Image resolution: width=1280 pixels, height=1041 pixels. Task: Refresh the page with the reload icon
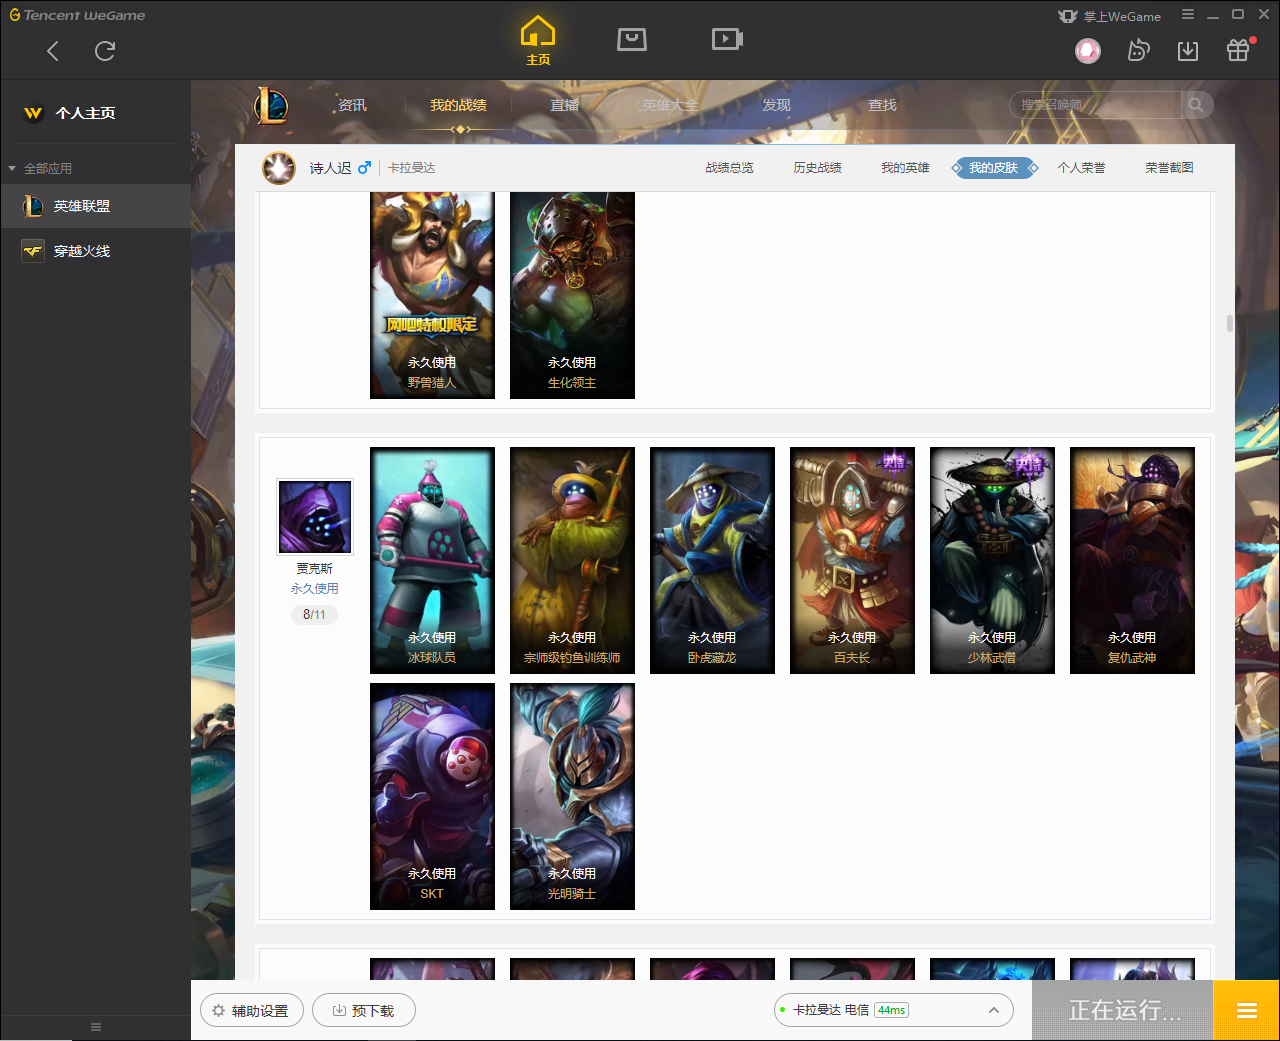(x=105, y=51)
